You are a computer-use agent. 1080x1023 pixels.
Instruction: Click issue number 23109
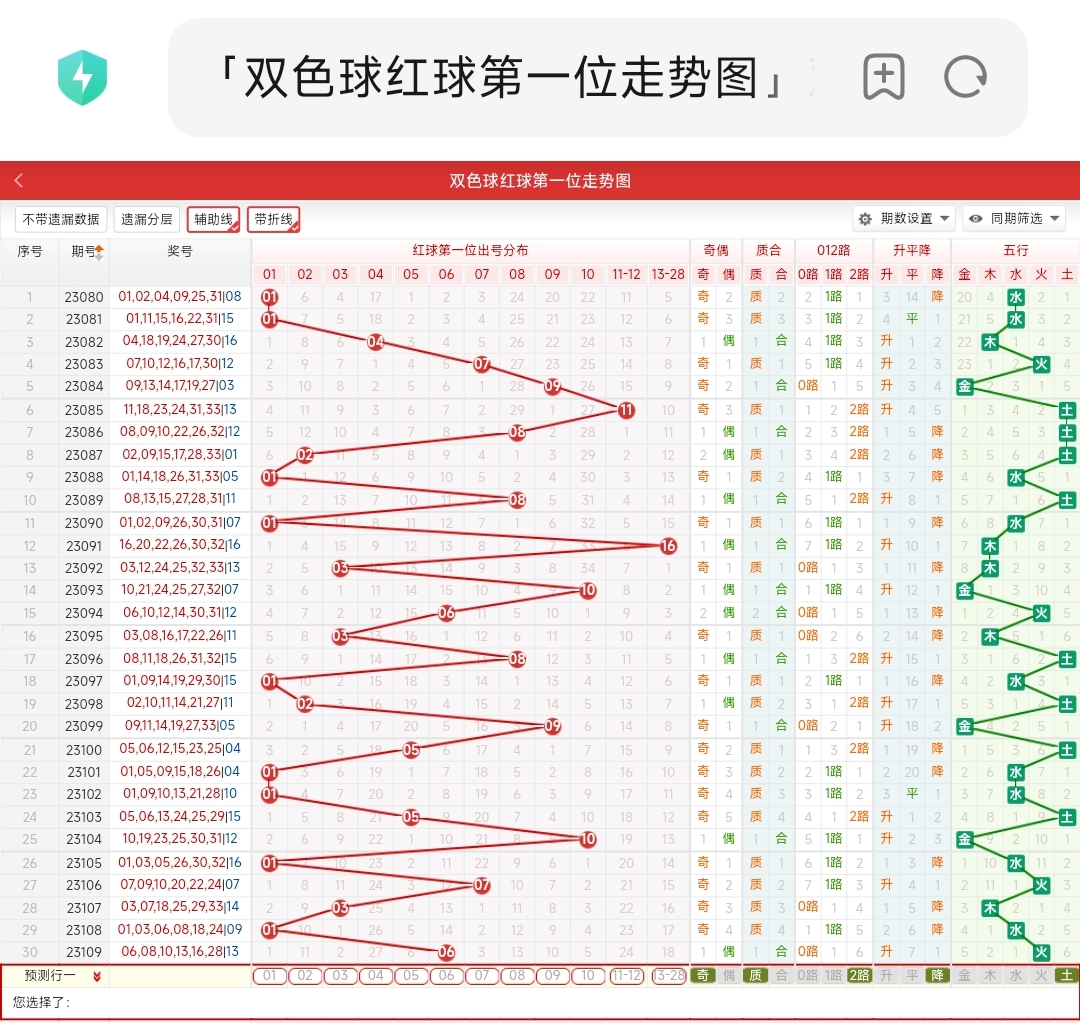[x=84, y=952]
